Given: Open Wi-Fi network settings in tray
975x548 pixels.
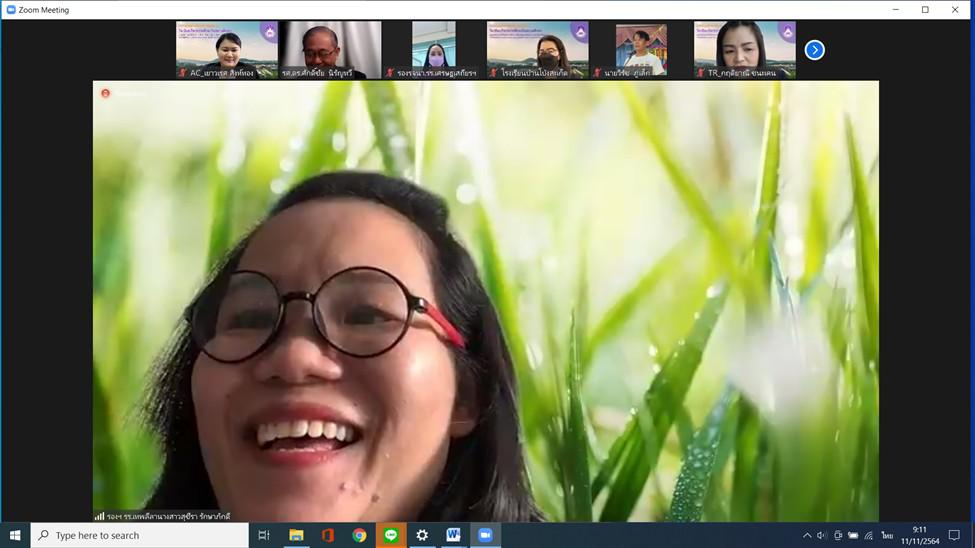Looking at the screenshot, I should [869, 535].
